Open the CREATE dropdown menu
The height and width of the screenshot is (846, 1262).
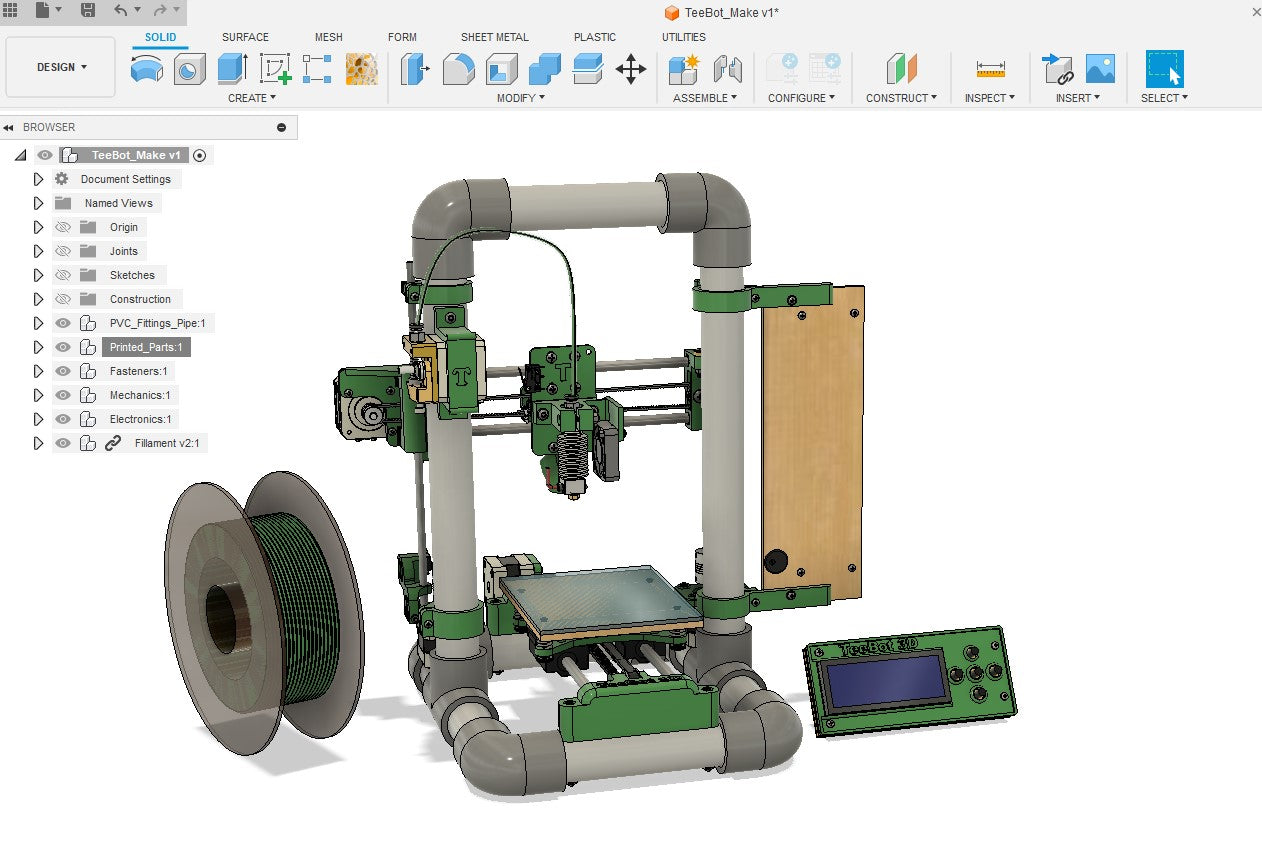coord(252,98)
